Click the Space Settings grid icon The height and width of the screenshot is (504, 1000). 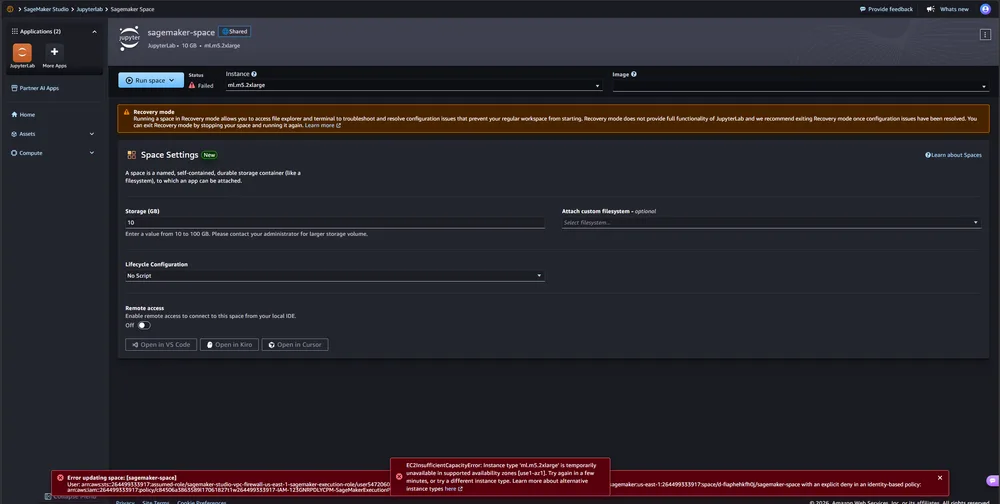coord(131,155)
